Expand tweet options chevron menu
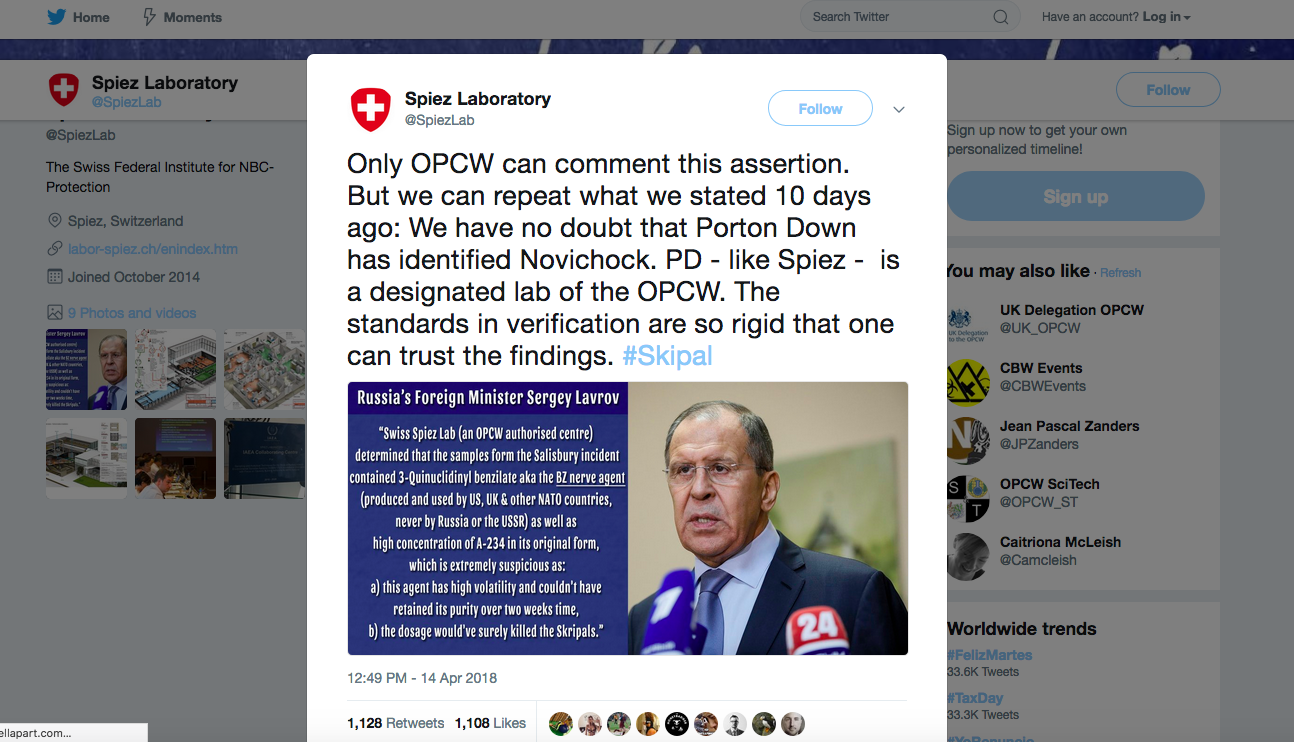 coord(899,110)
